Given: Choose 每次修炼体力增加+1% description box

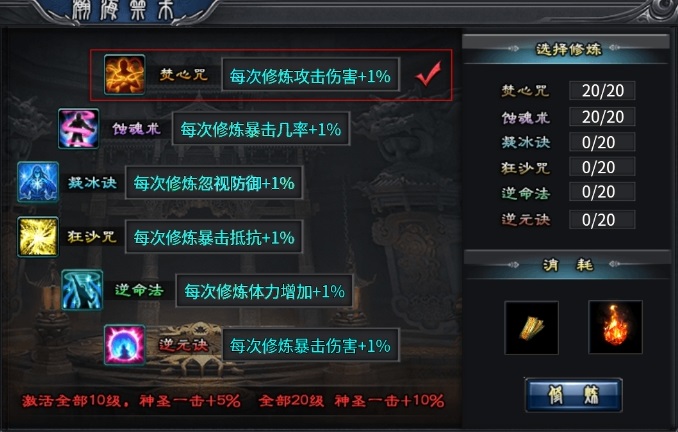Looking at the screenshot, I should click(264, 291).
